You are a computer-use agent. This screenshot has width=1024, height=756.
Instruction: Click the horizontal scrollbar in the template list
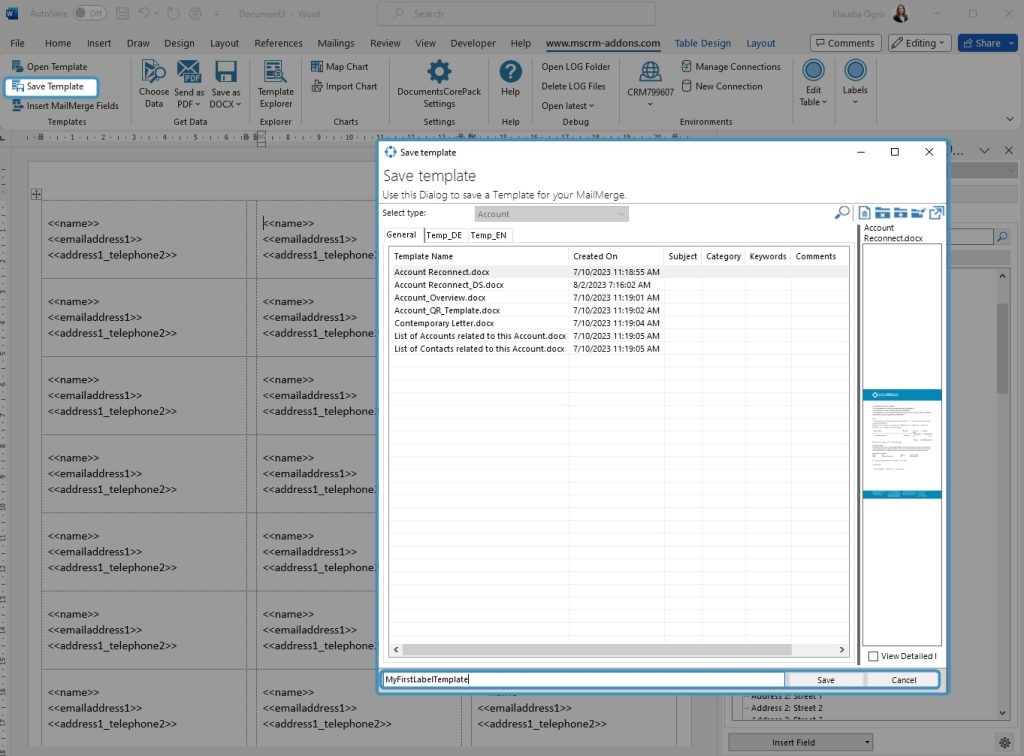coord(597,650)
